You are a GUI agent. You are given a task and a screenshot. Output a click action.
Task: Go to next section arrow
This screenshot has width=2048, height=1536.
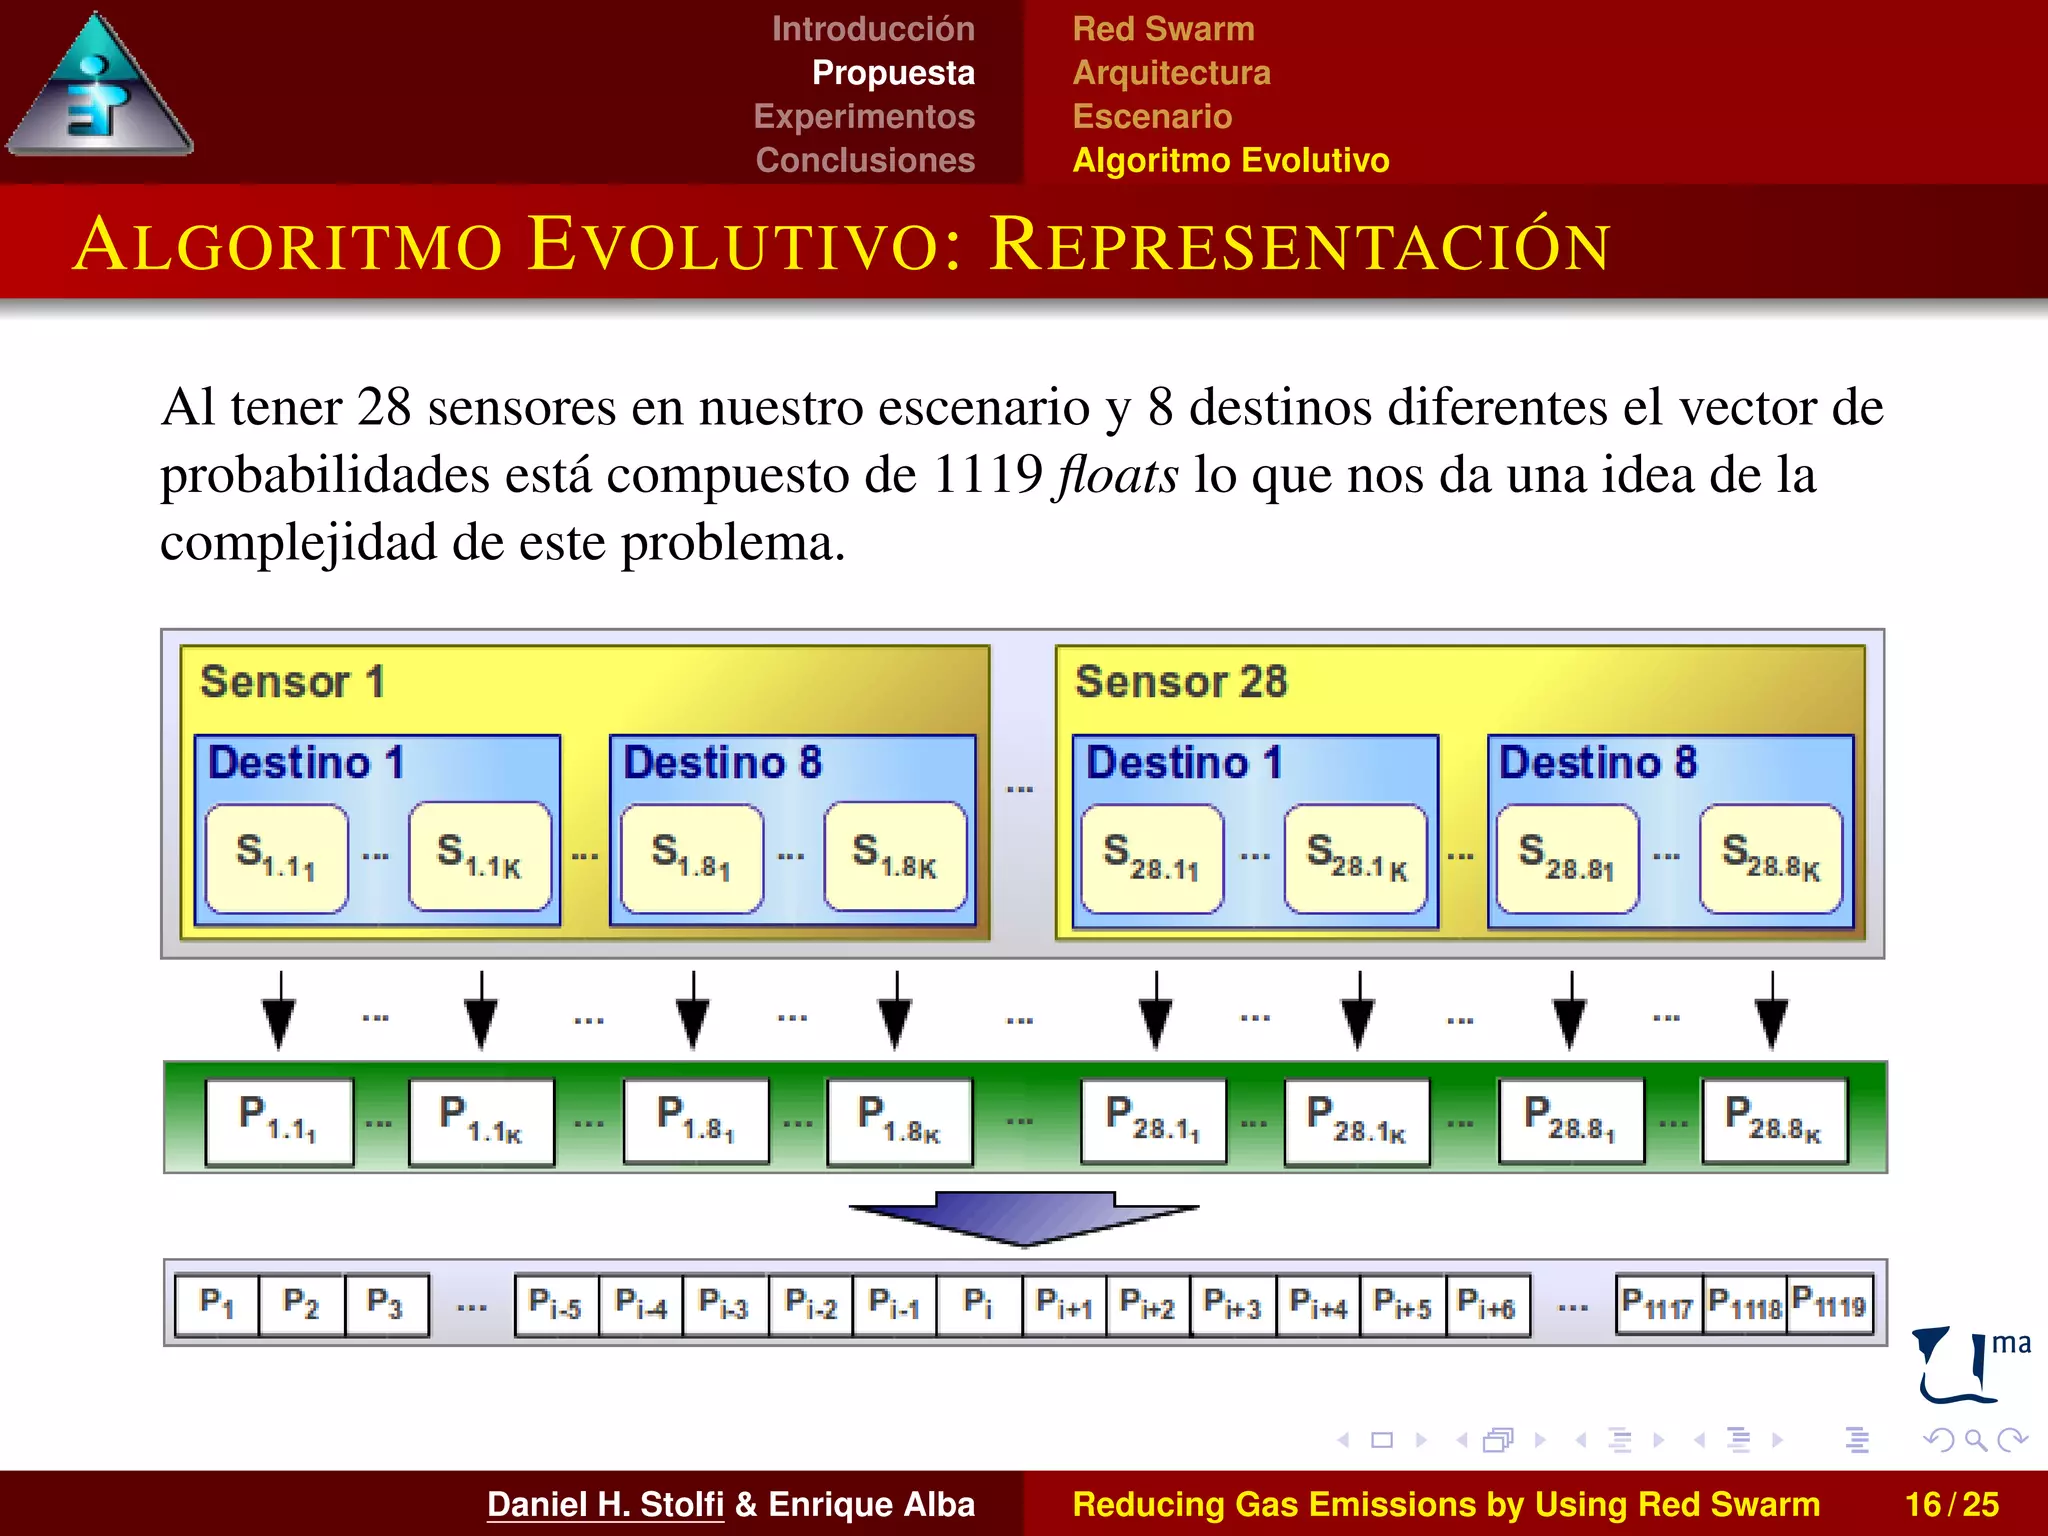(1777, 1440)
